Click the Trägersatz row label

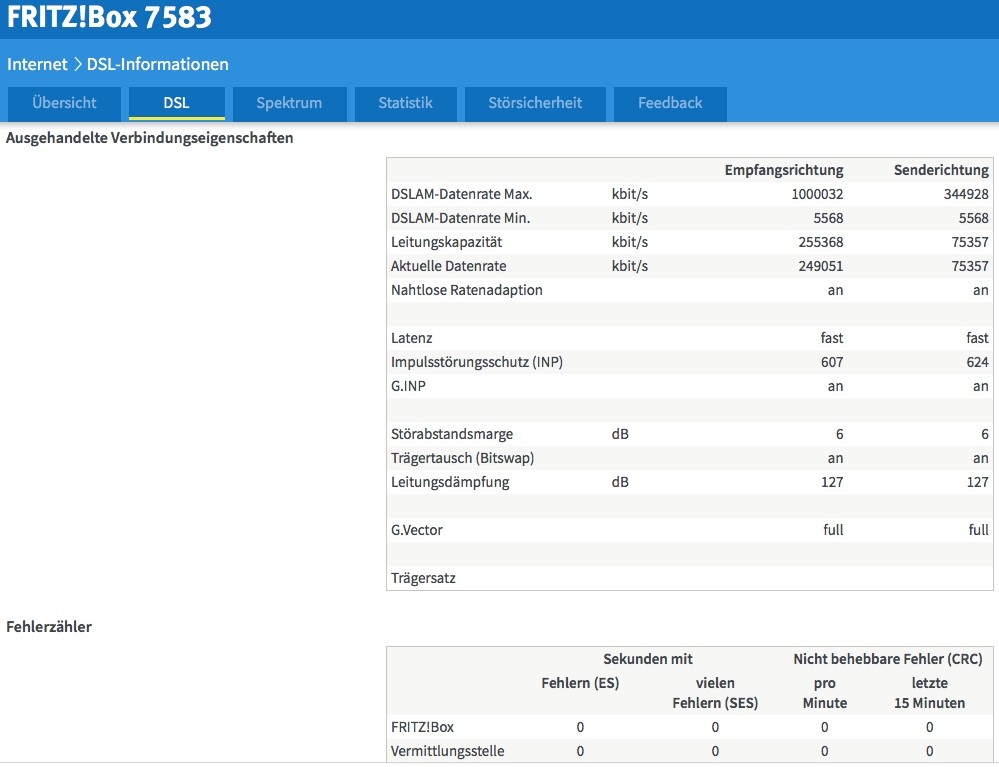click(423, 578)
